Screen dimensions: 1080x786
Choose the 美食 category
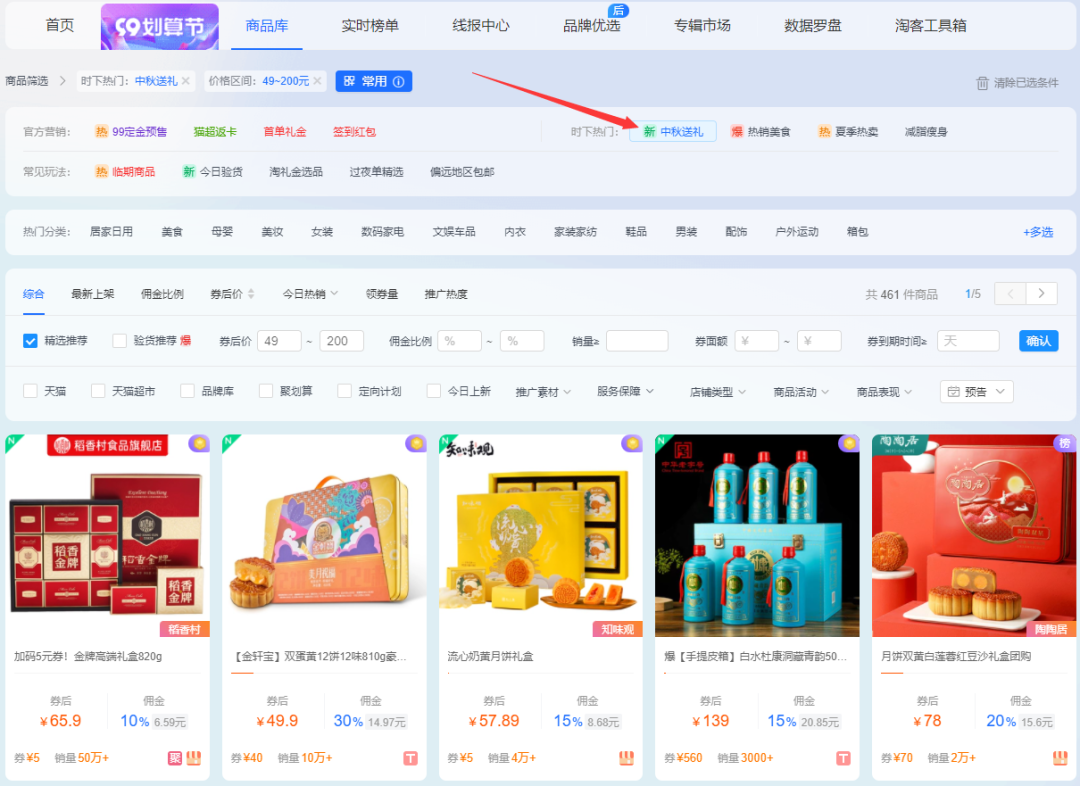tap(172, 232)
